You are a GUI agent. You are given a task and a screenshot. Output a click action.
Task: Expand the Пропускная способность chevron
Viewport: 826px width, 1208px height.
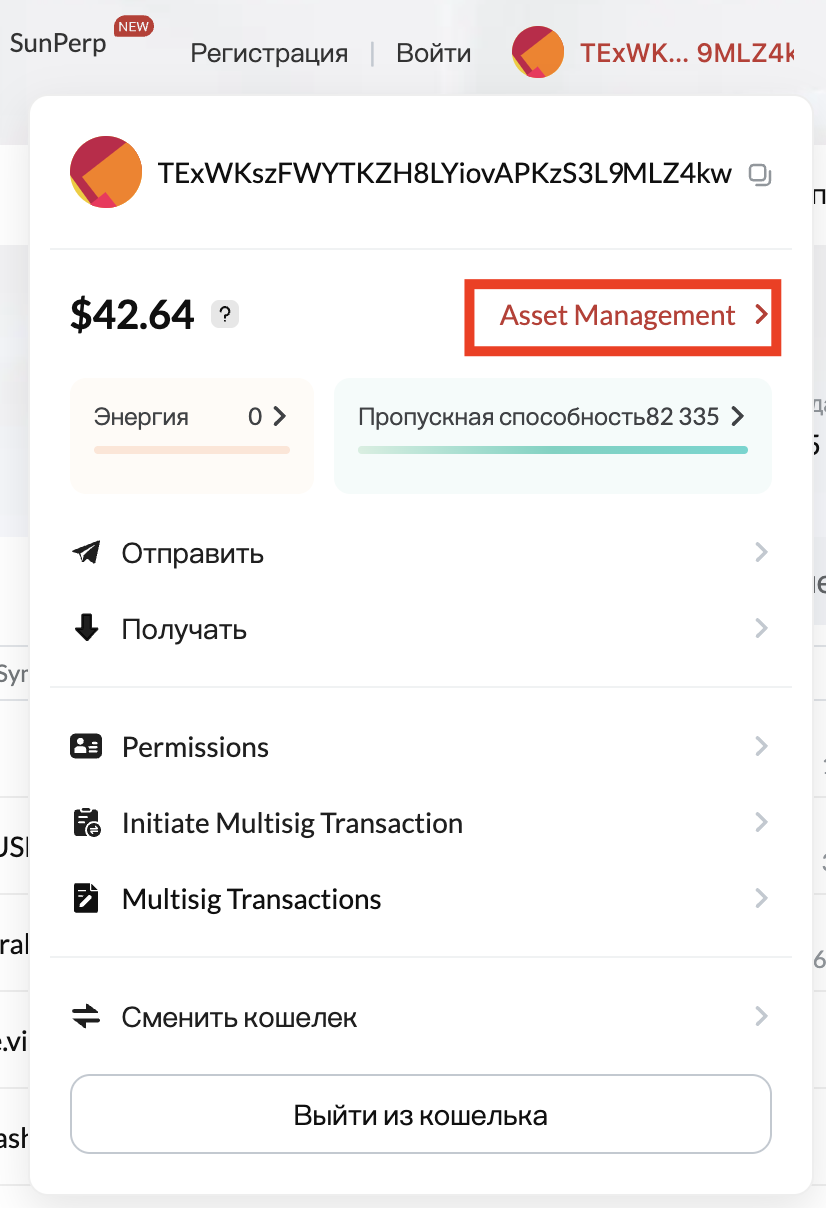pos(738,416)
